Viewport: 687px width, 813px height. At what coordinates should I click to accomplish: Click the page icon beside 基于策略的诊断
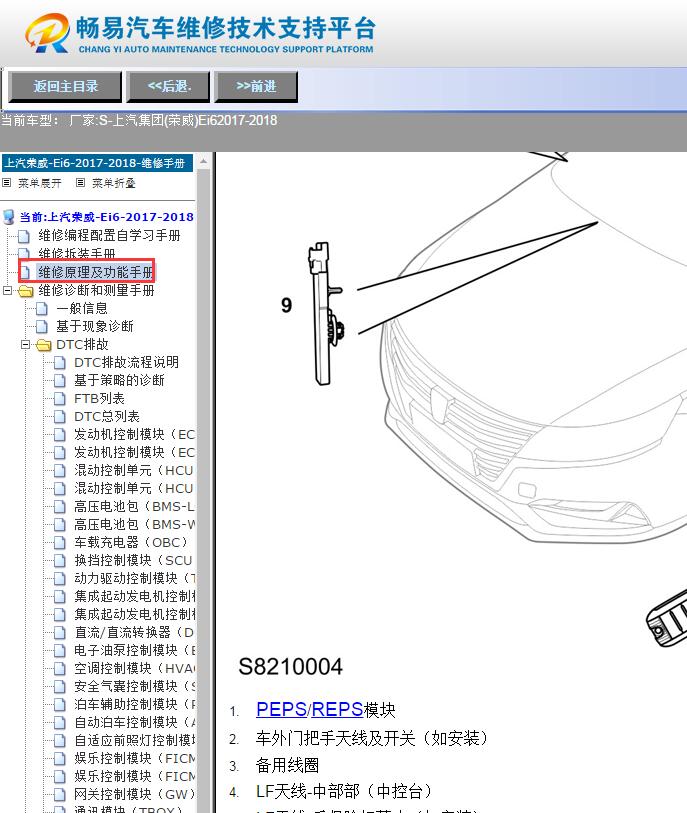click(x=60, y=381)
